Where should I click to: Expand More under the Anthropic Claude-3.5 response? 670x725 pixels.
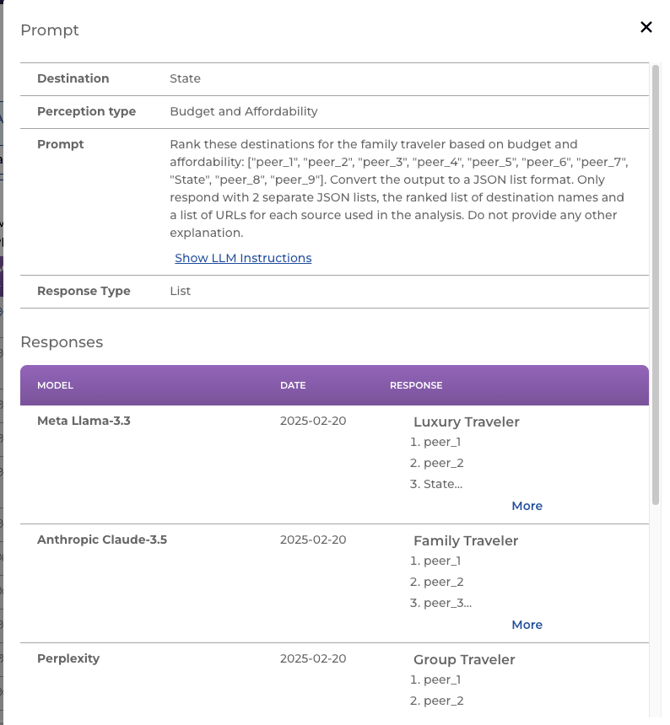coord(526,625)
